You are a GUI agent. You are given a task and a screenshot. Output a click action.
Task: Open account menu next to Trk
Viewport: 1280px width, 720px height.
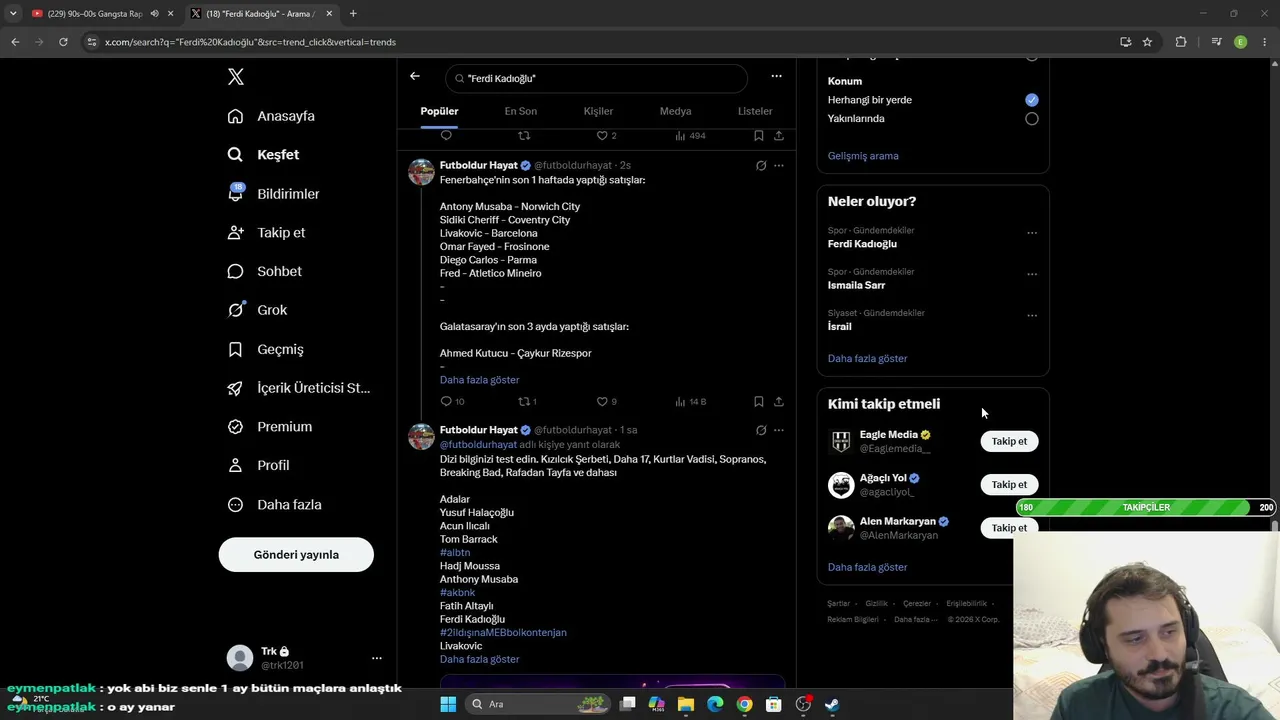pos(377,658)
